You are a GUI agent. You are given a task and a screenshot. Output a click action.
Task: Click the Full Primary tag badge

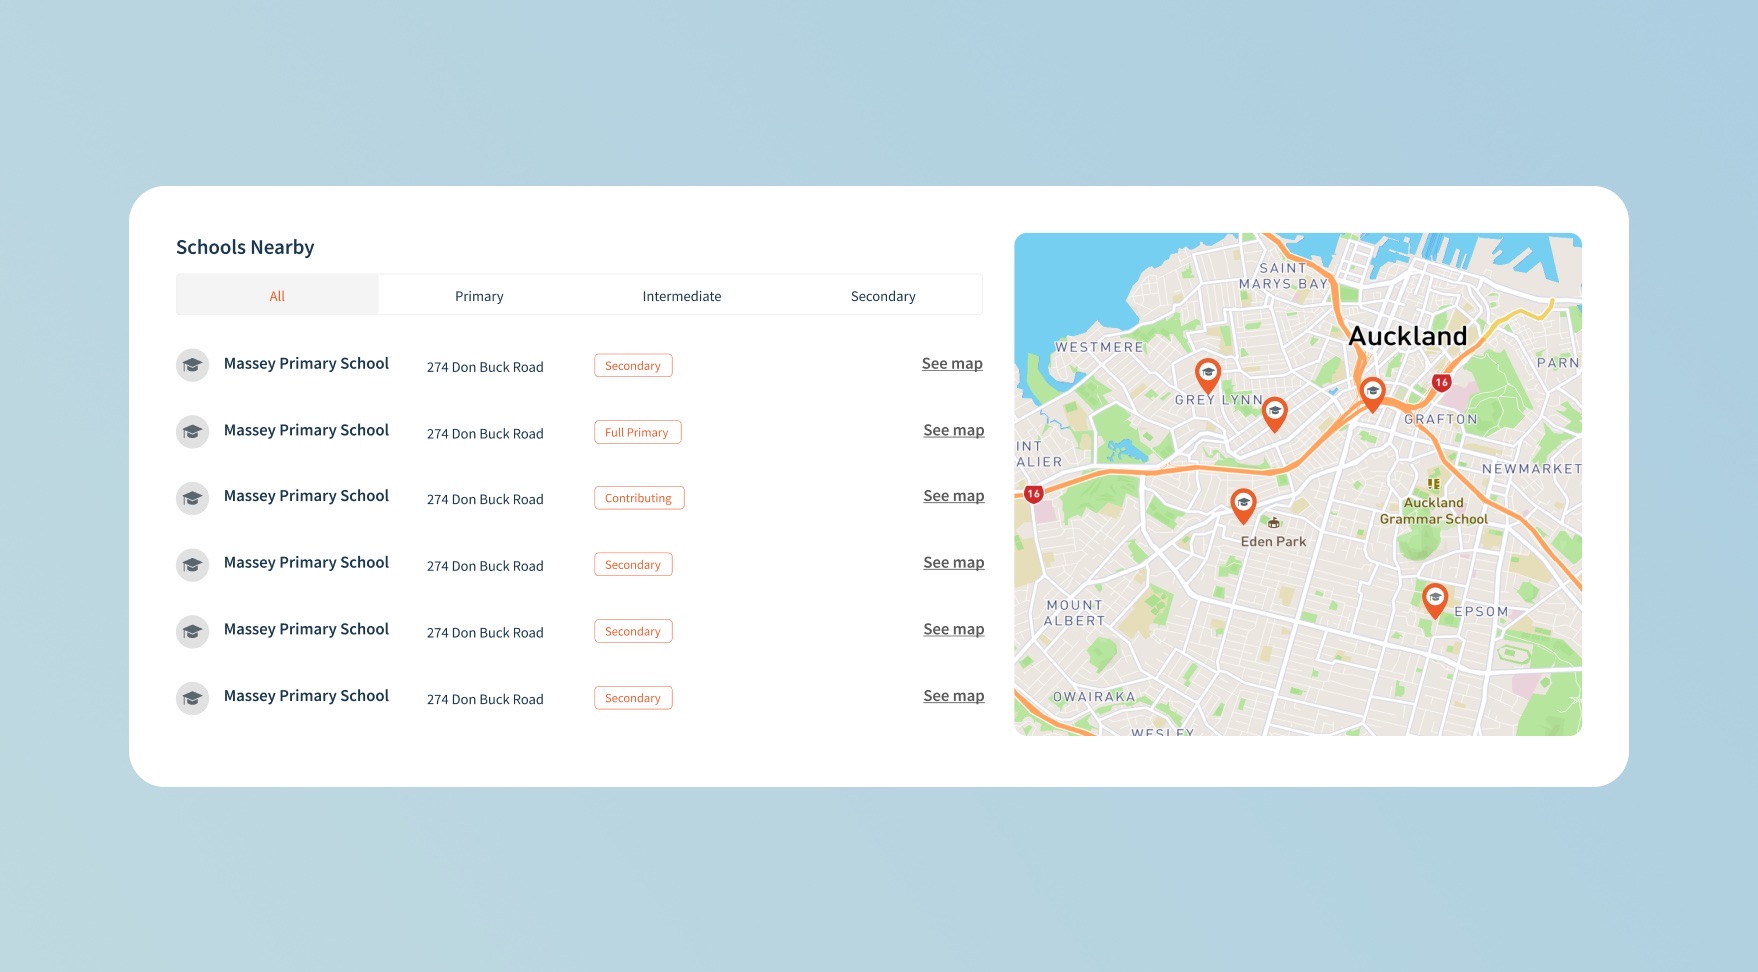(637, 432)
